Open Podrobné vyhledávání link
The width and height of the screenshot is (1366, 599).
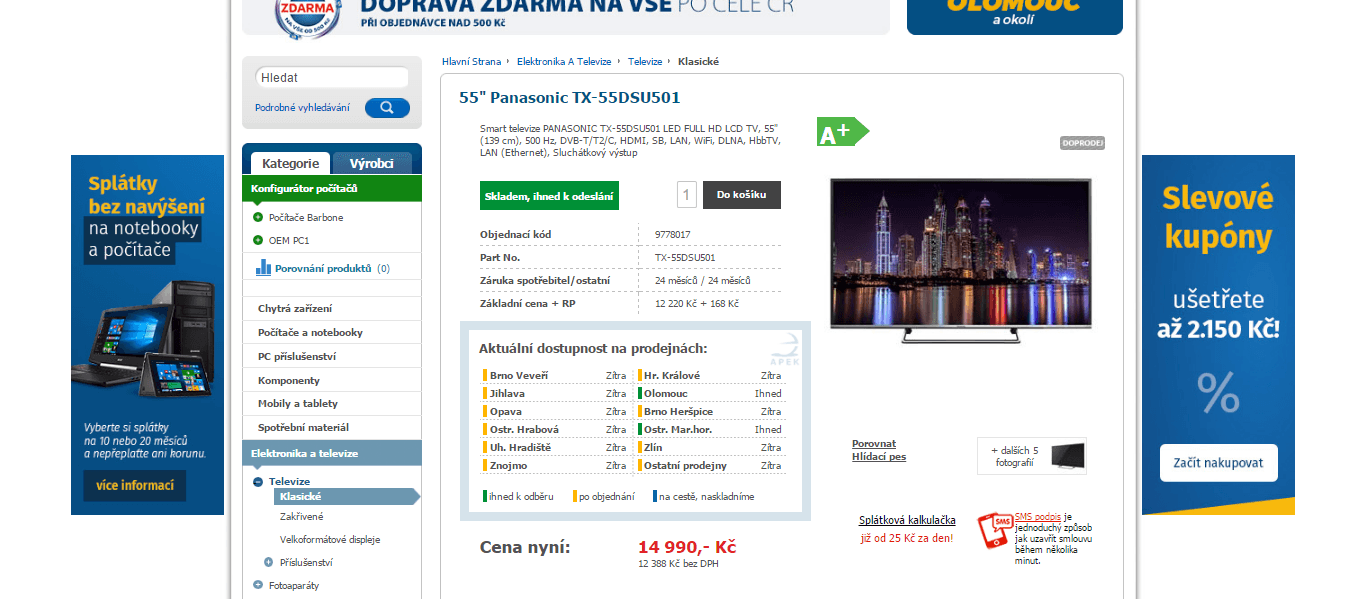click(x=302, y=108)
